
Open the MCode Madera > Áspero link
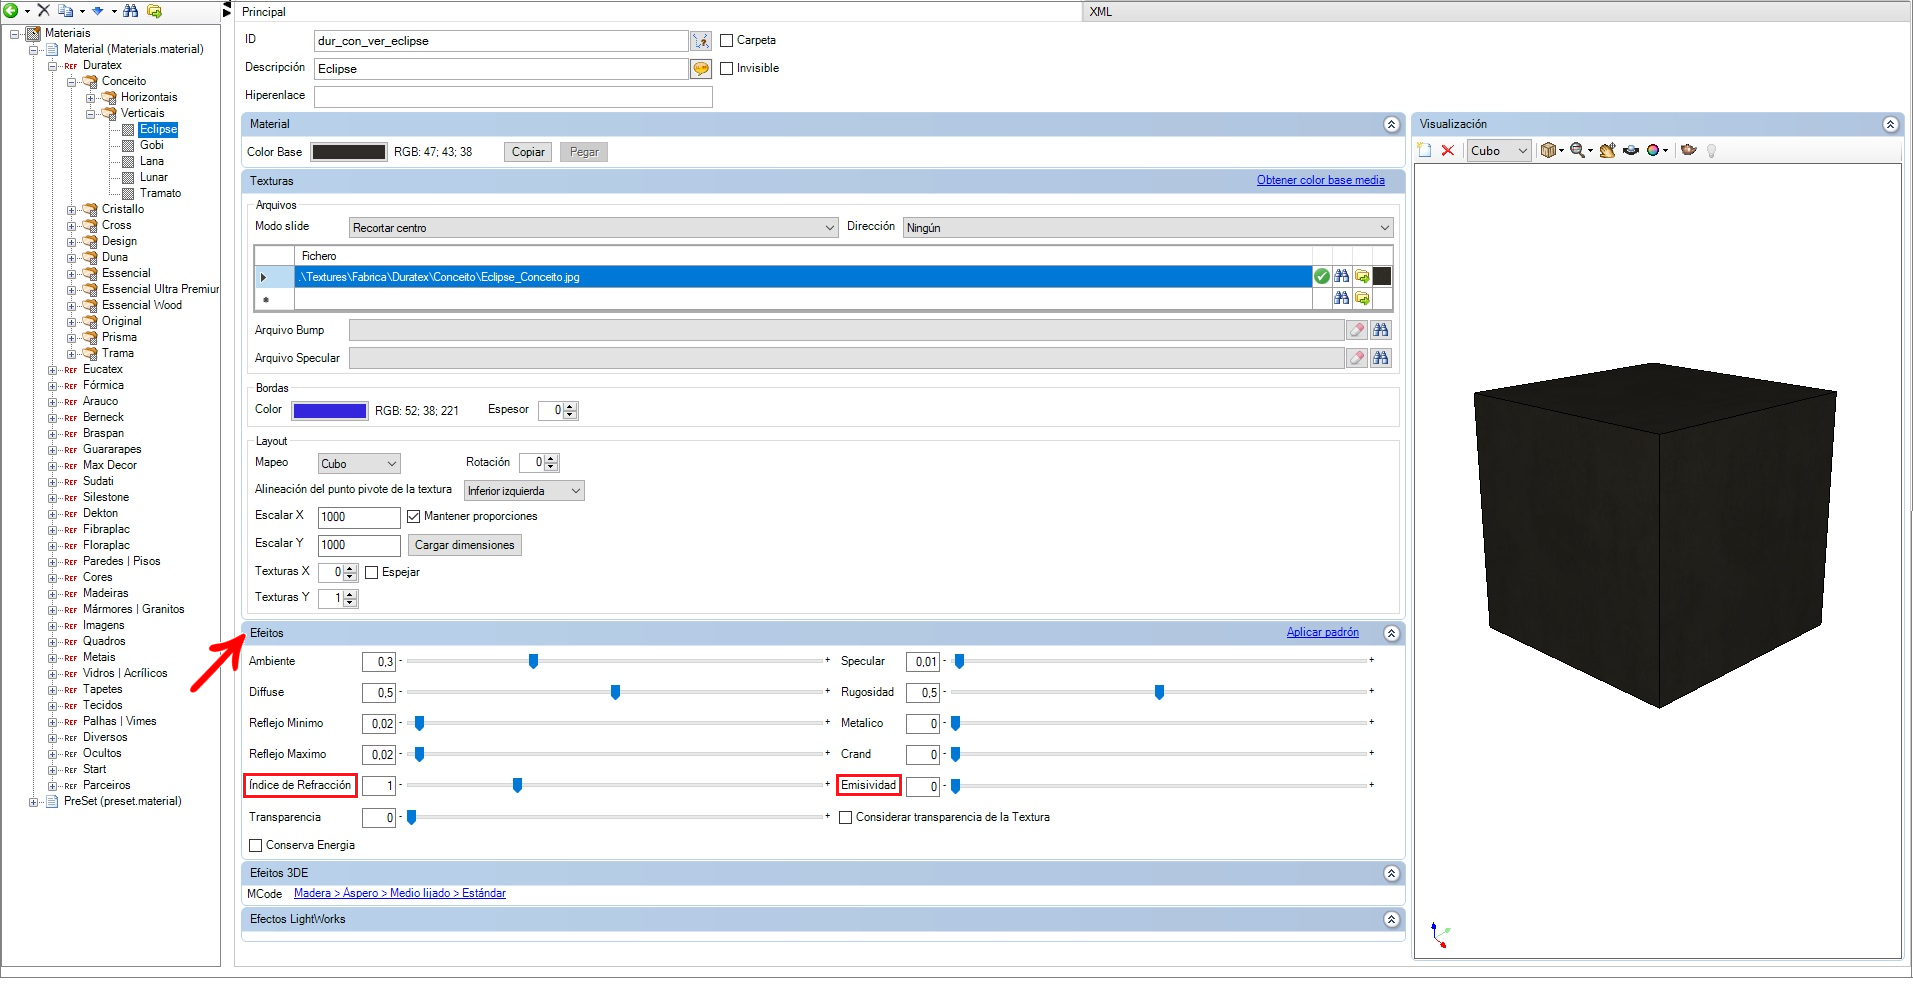point(400,894)
